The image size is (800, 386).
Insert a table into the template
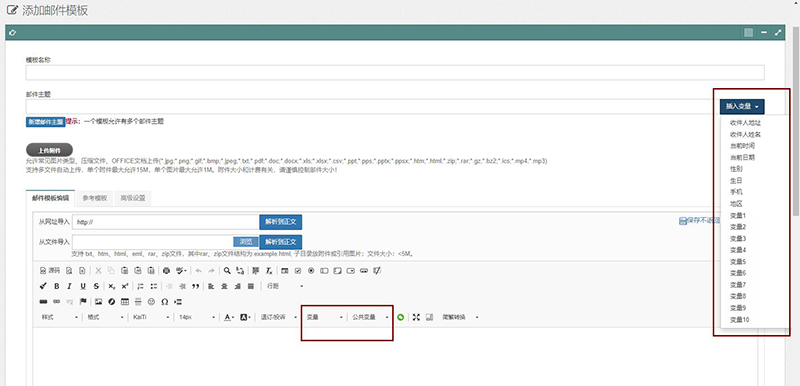pos(124,302)
